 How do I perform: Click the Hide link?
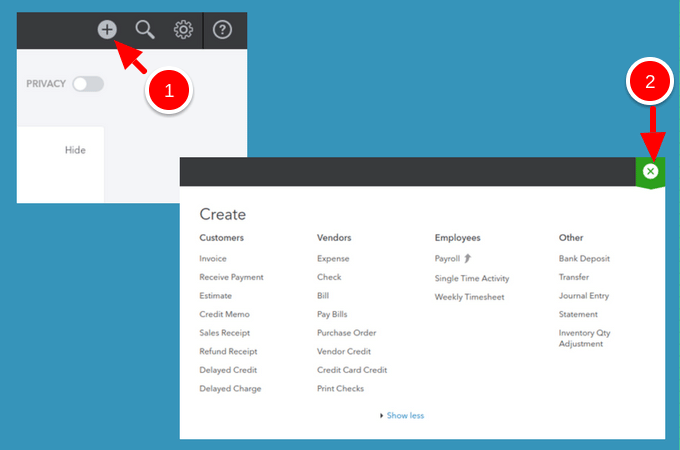point(75,150)
